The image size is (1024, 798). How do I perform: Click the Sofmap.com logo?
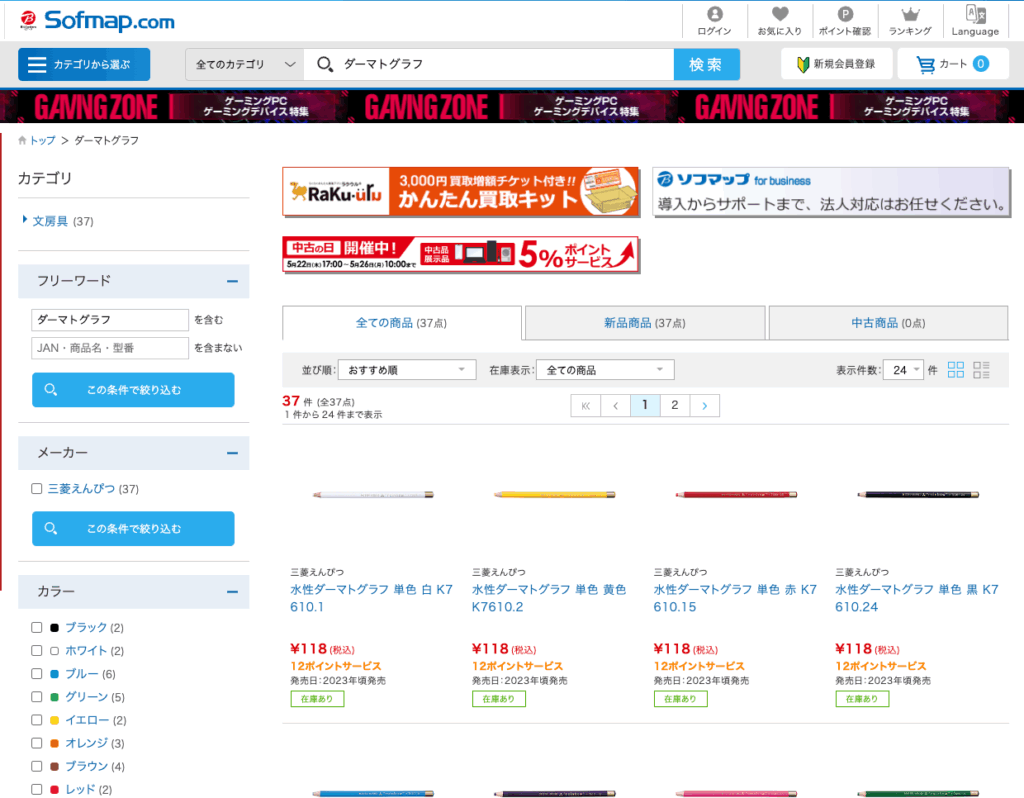97,20
